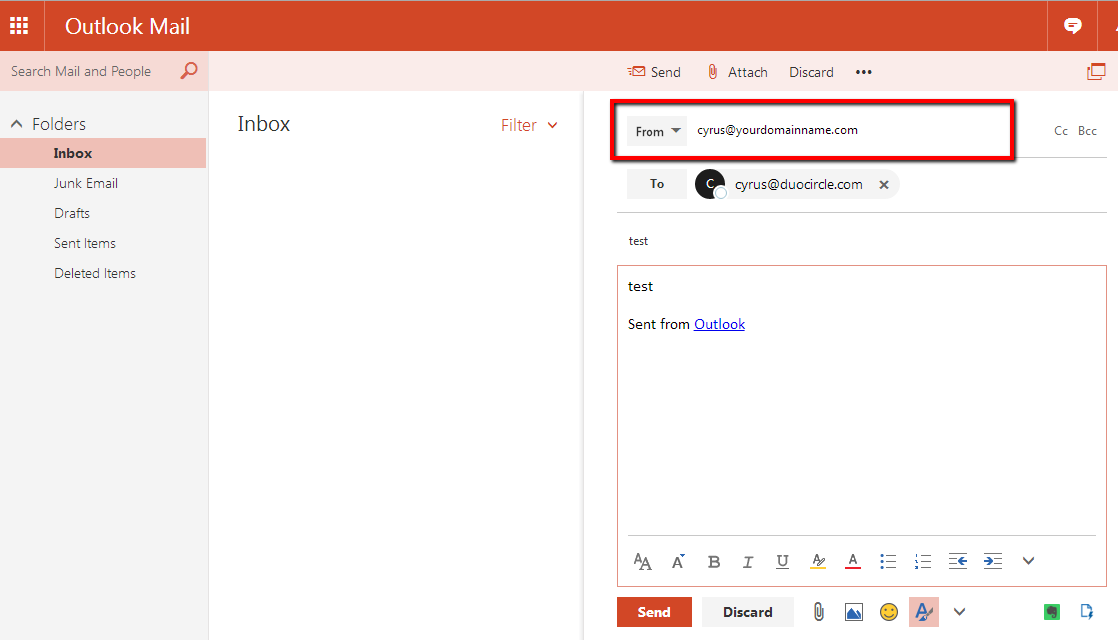Show the Bcc field

tap(1087, 131)
